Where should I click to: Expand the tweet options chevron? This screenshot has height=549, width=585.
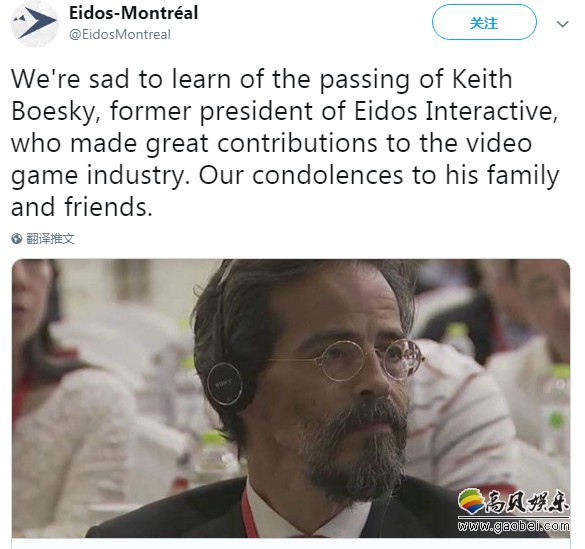coord(562,24)
